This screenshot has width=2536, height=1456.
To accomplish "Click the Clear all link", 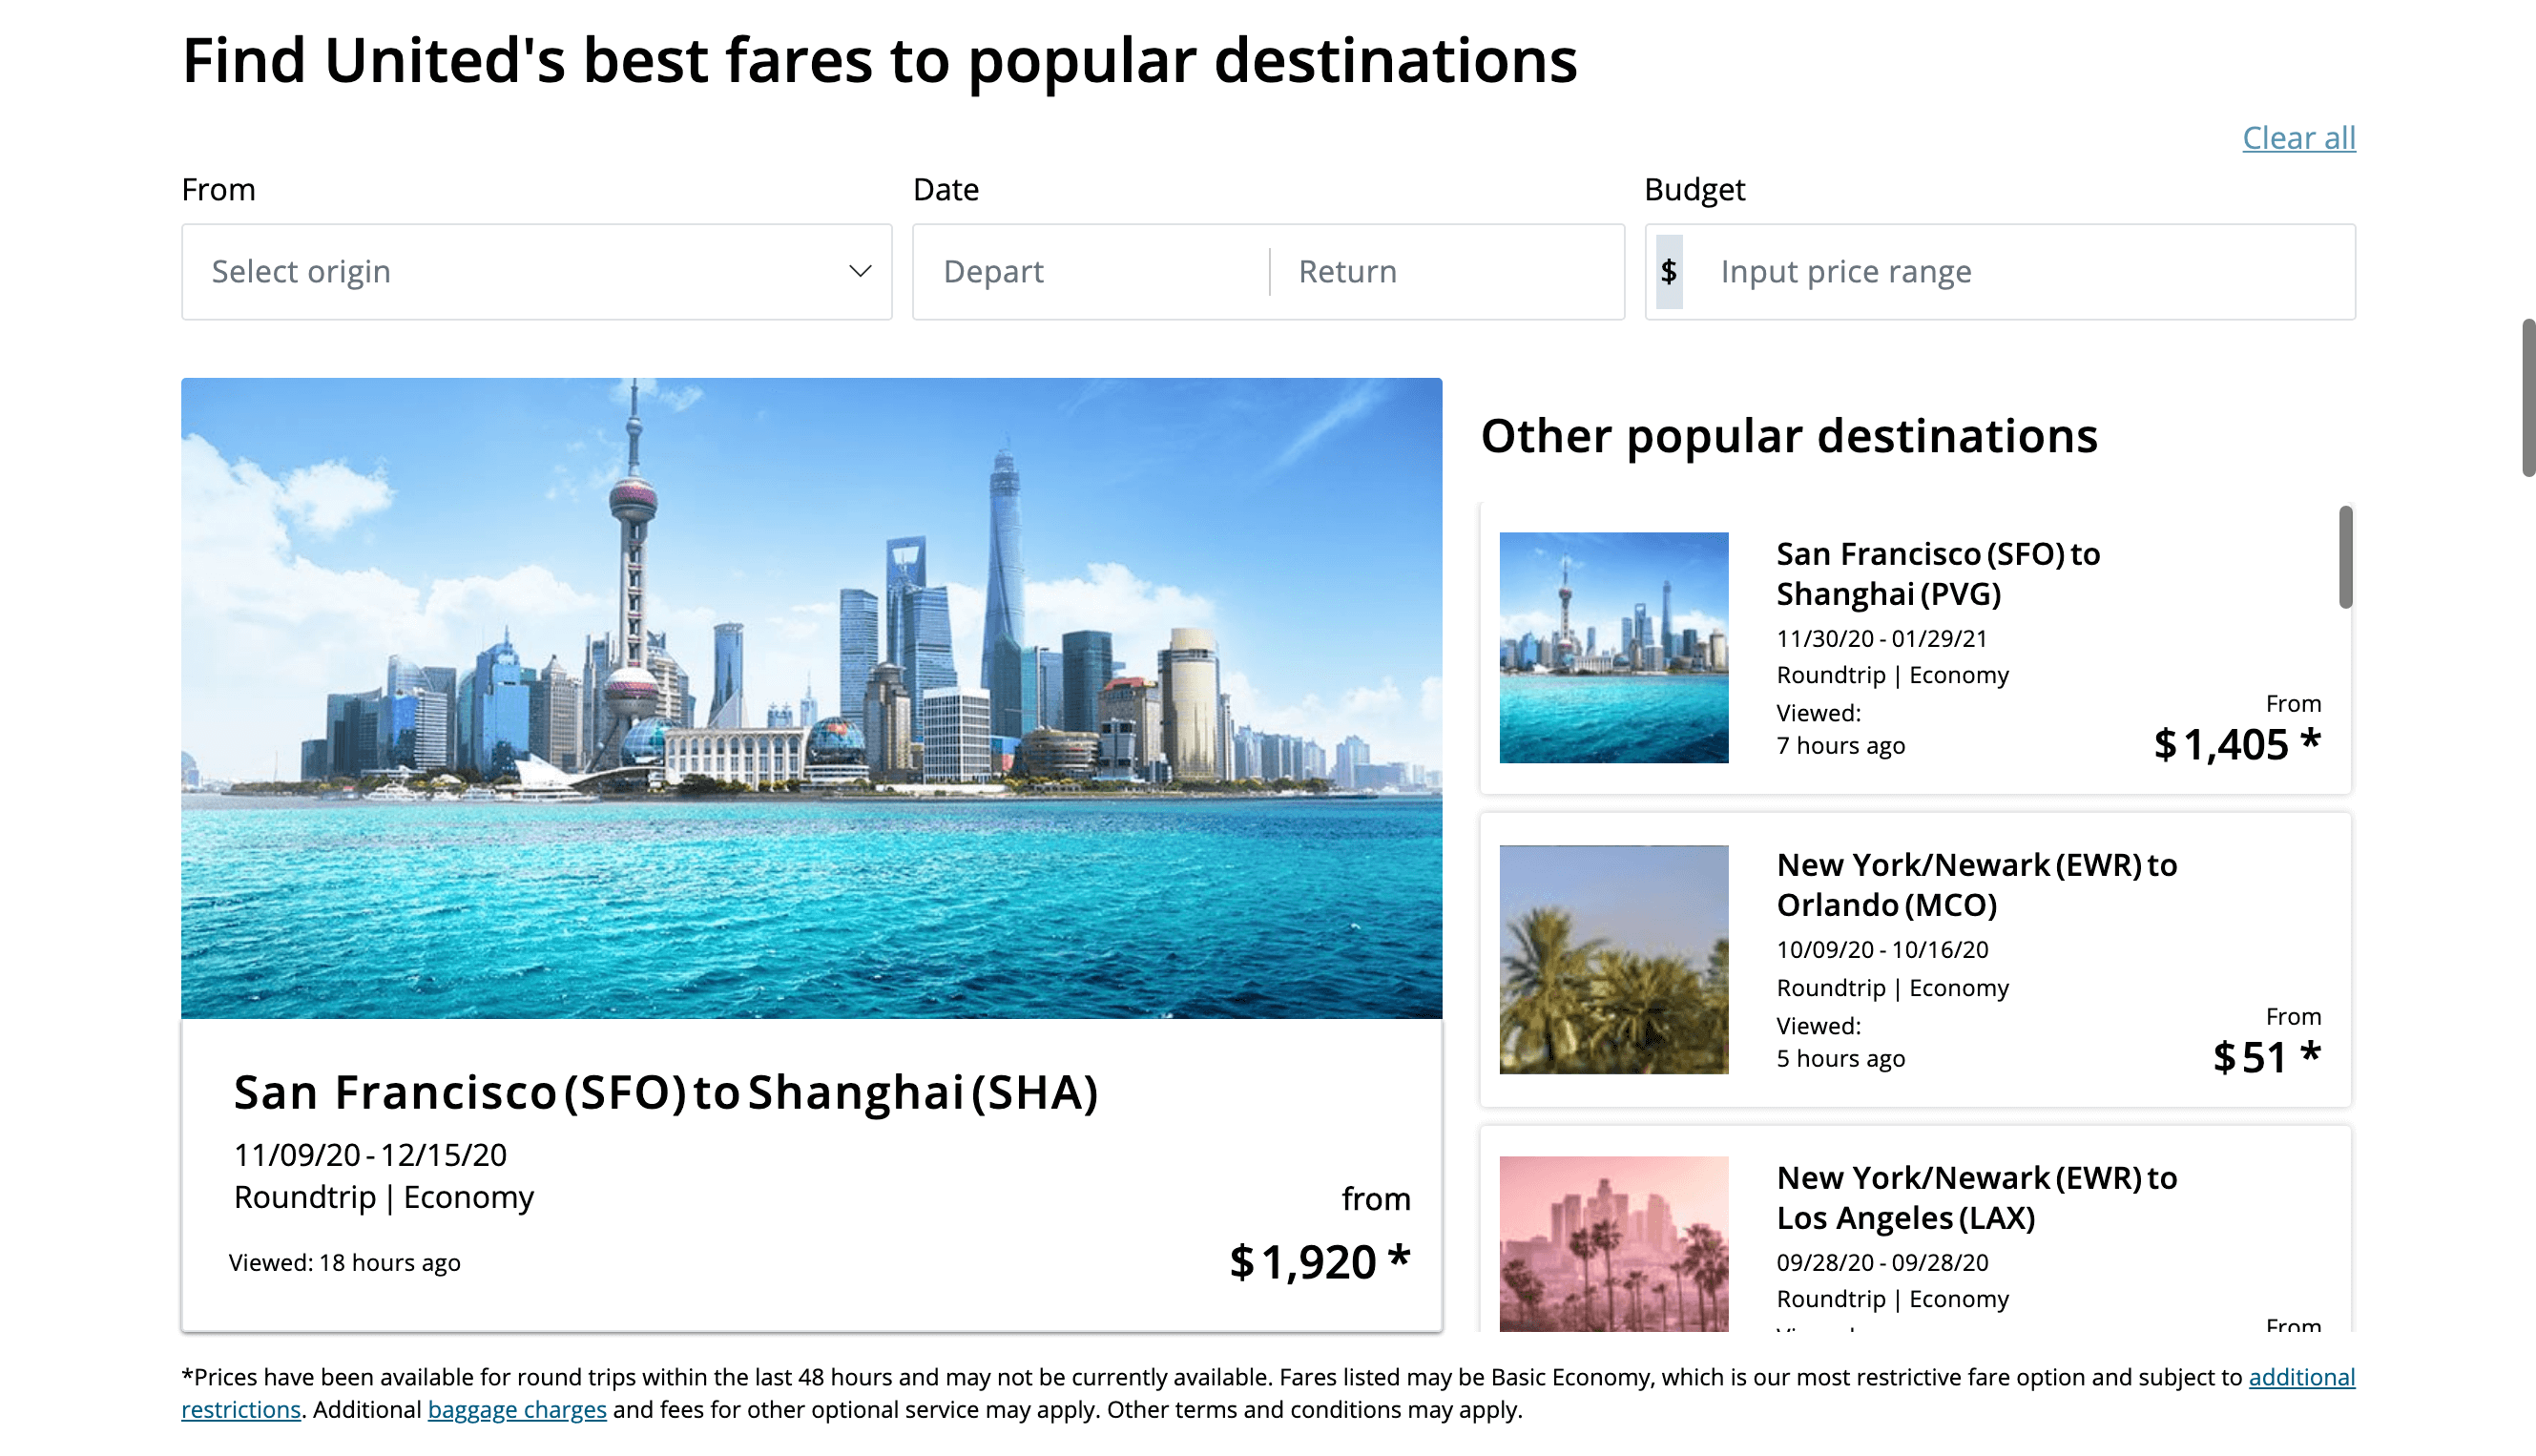I will pos(2298,138).
